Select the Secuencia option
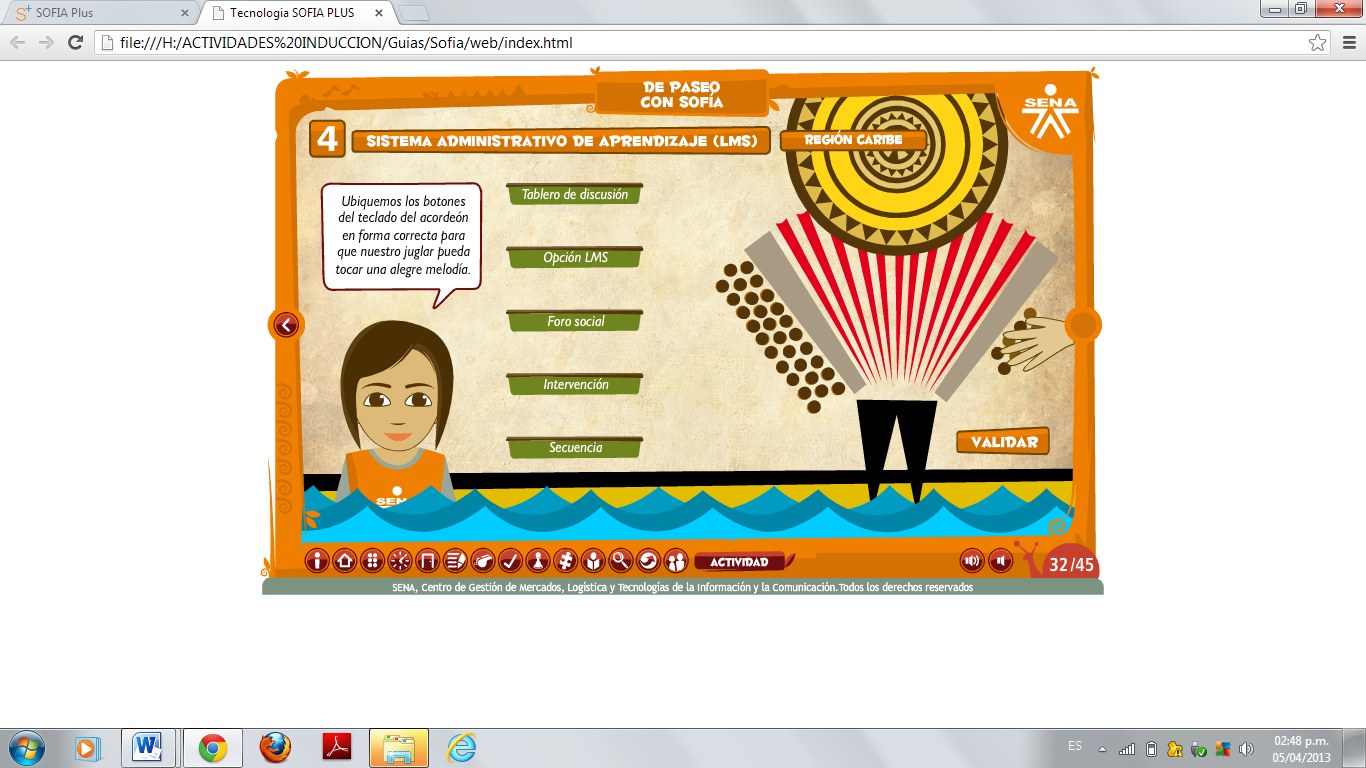Image resolution: width=1366 pixels, height=768 pixels. pos(575,447)
